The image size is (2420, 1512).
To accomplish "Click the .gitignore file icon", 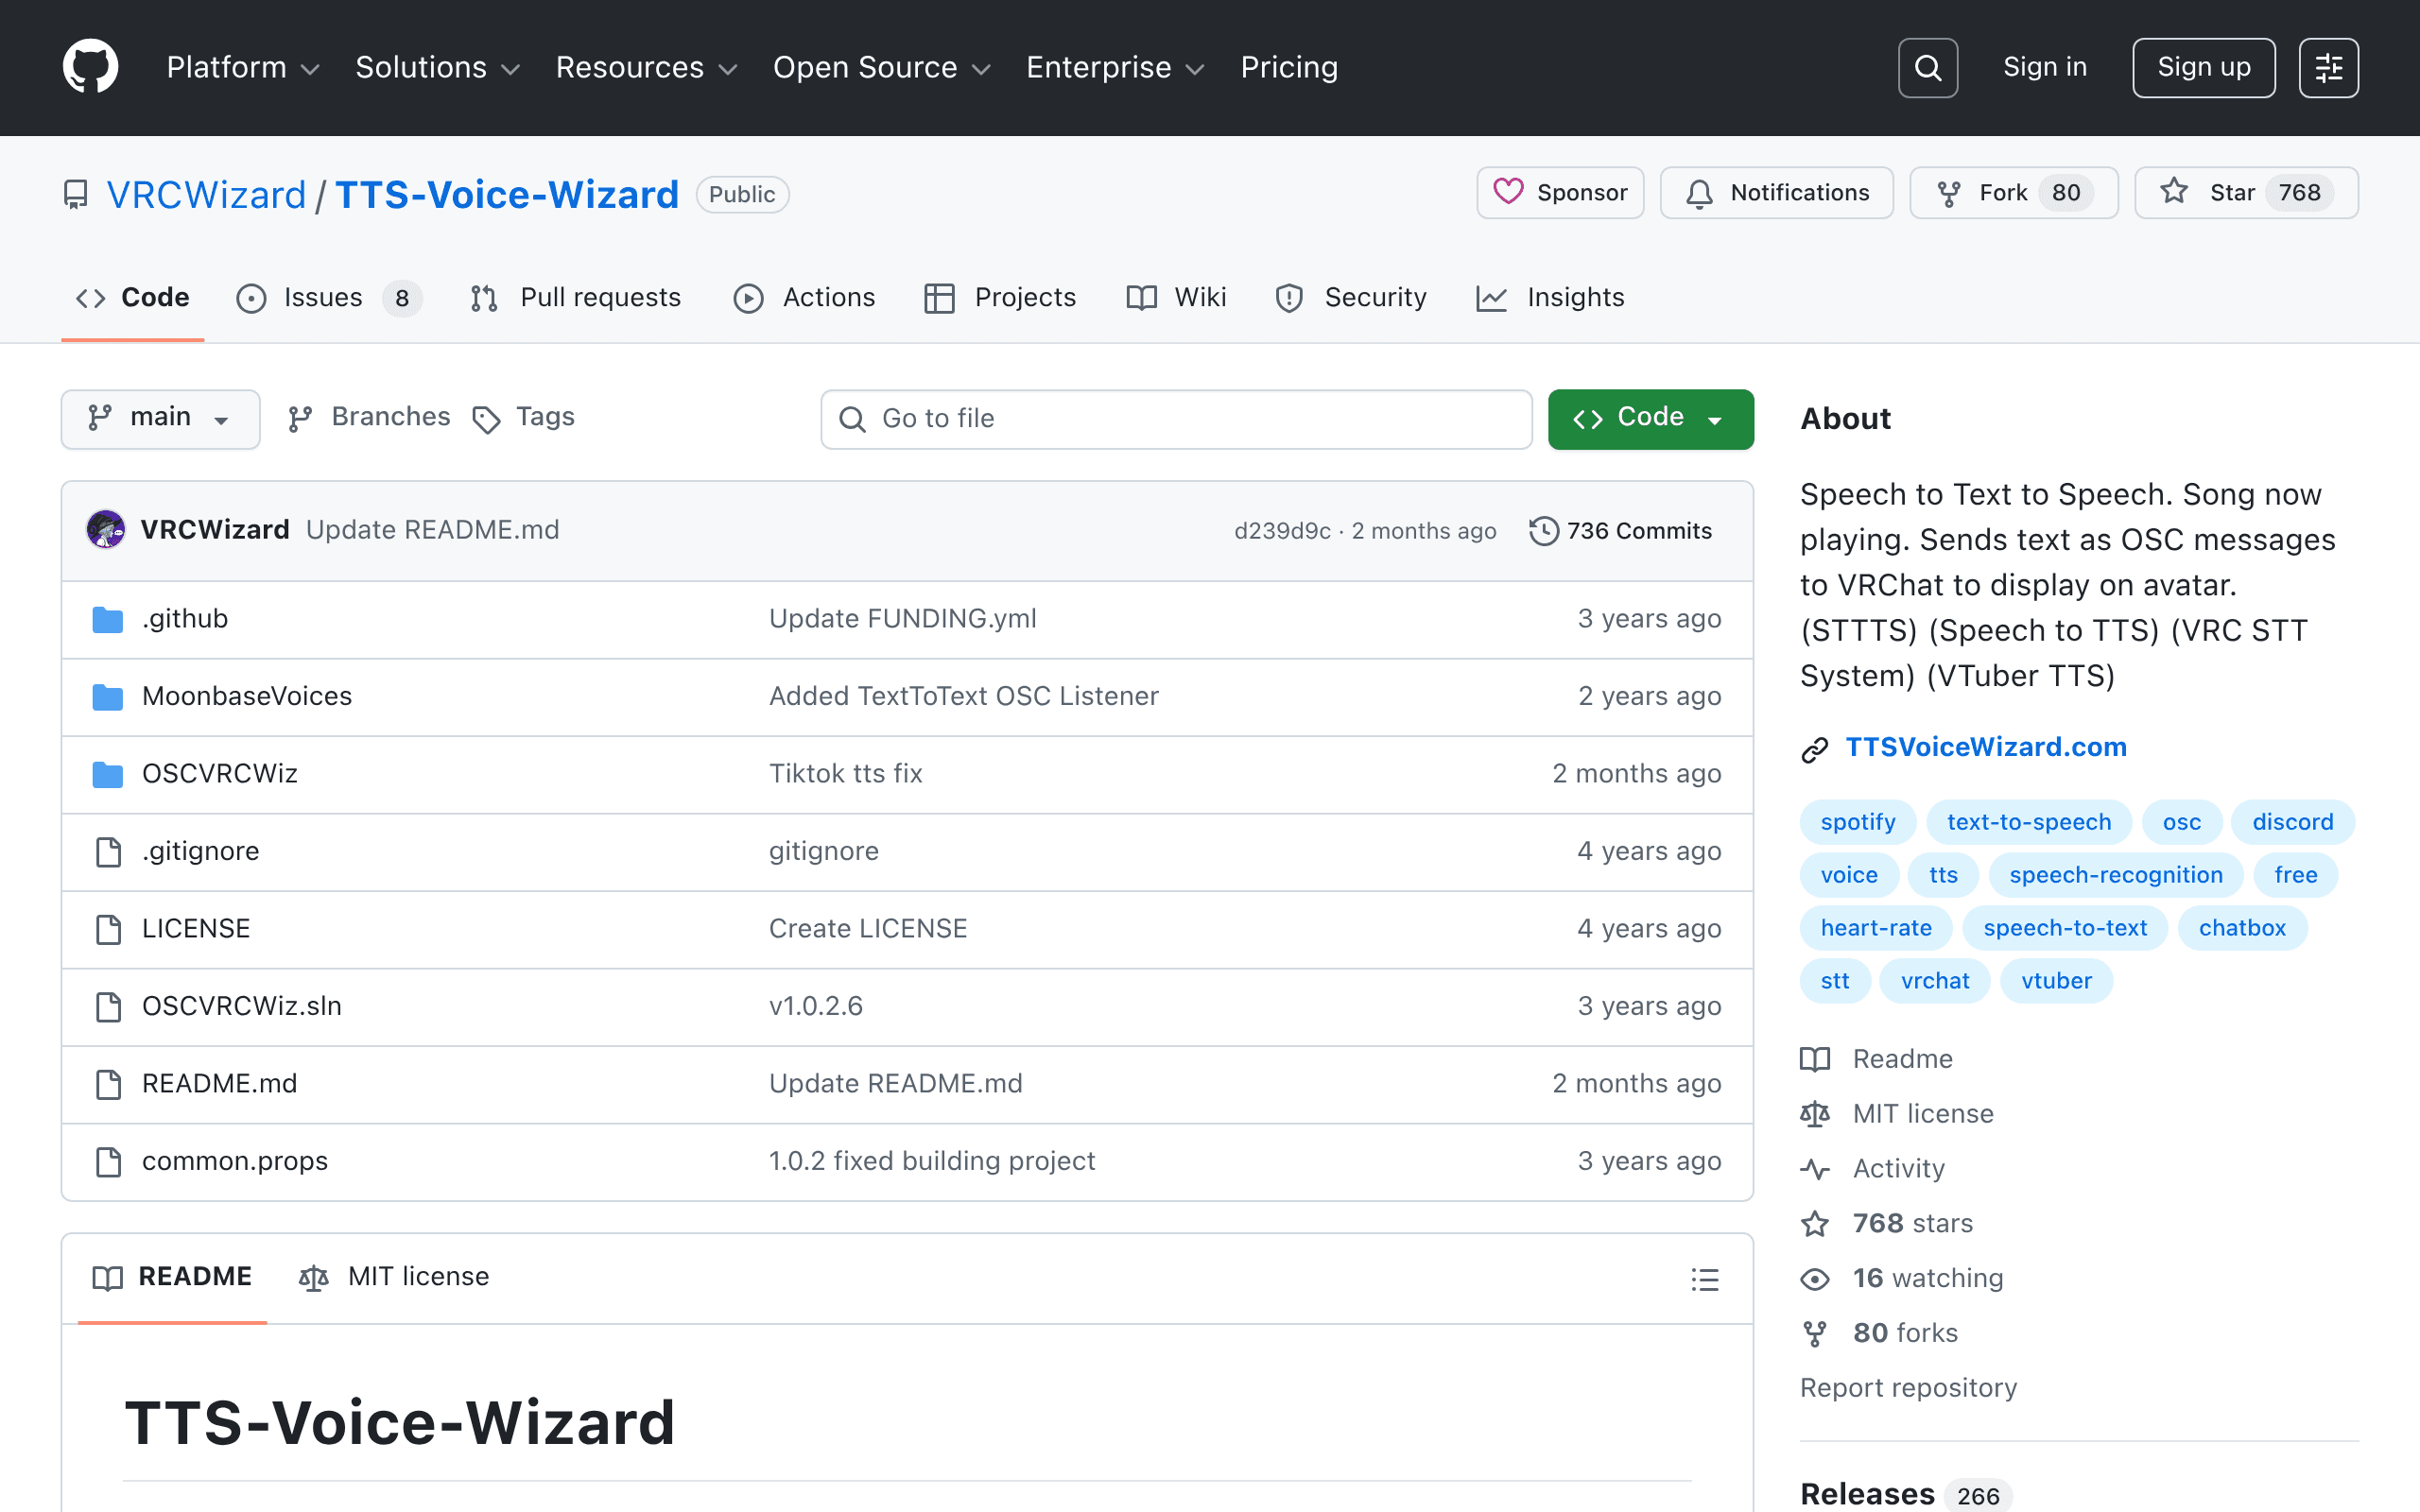I will click(108, 852).
